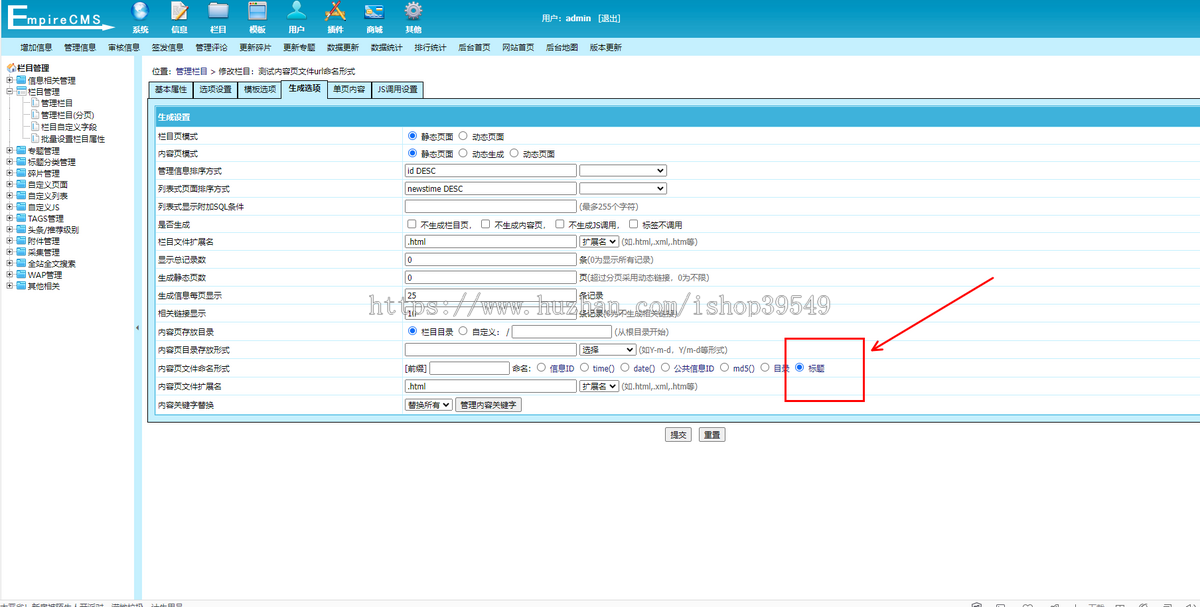Switch to 单页内容 tab
The height and width of the screenshot is (607, 1200).
click(x=349, y=90)
